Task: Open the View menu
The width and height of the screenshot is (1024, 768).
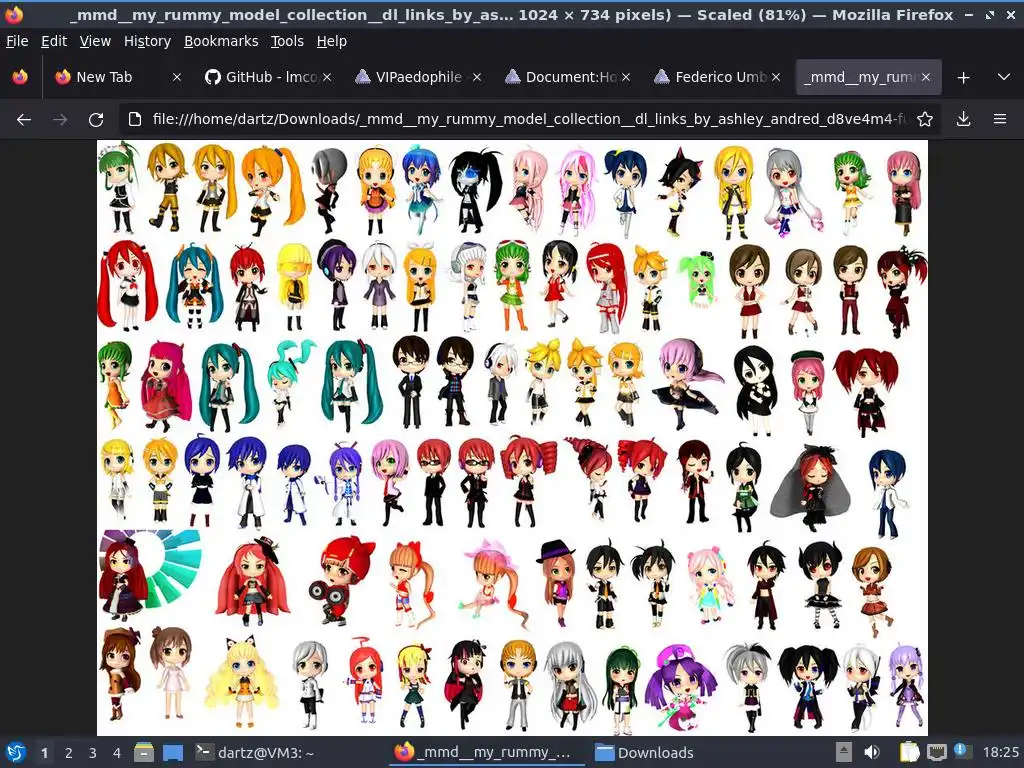Action: pos(95,41)
